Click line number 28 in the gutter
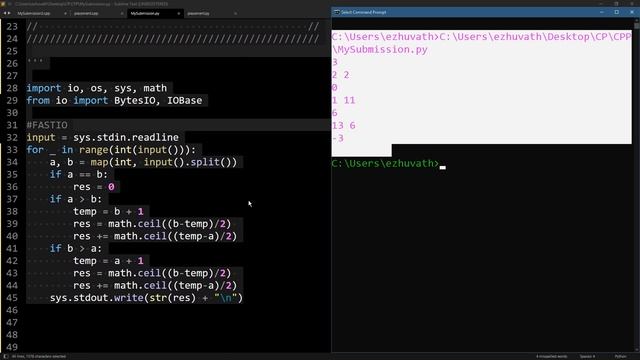Image resolution: width=640 pixels, height=360 pixels. point(12,88)
